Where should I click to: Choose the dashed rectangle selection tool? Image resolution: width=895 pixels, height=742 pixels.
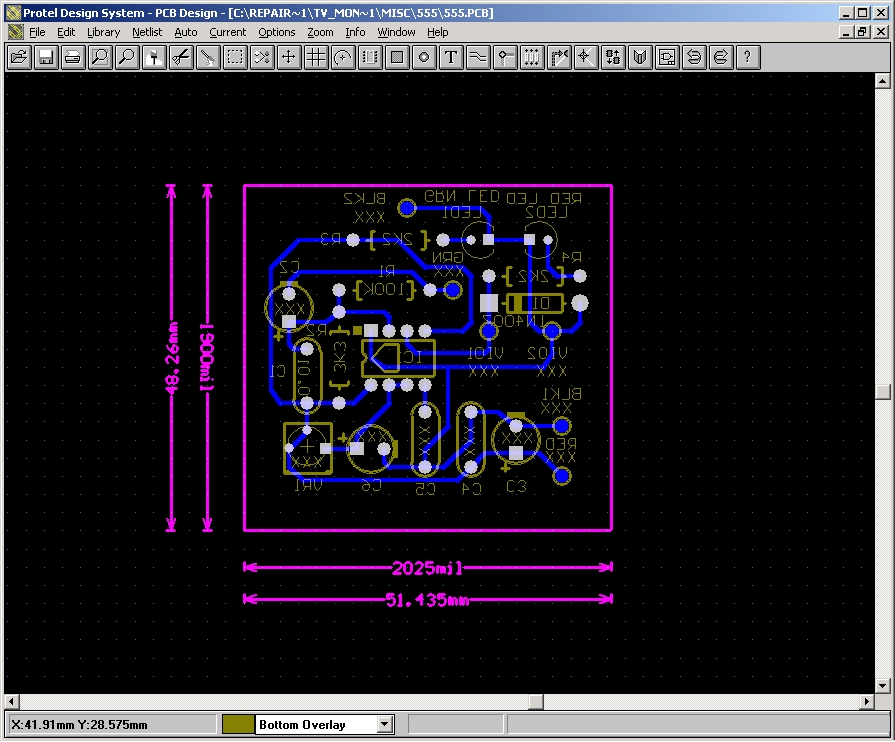click(x=234, y=57)
